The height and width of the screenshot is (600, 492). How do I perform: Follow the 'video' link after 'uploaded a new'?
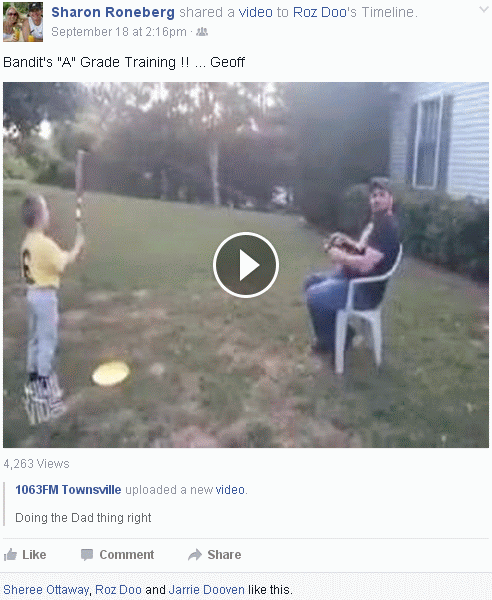tap(230, 489)
